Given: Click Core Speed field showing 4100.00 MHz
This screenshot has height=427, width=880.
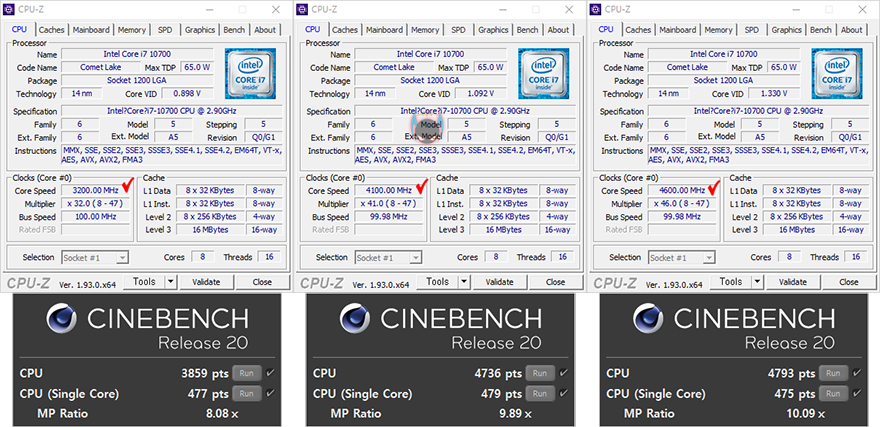Looking at the screenshot, I should click(x=389, y=190).
